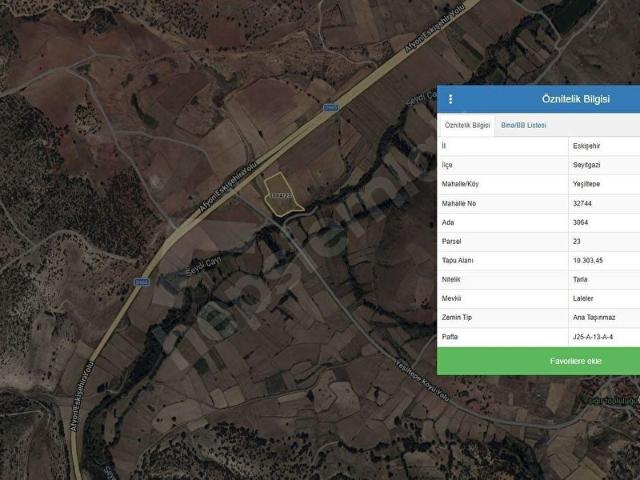The image size is (640, 480).
Task: Click the road shield on Afyon Eskişehir Yolu near parcel
Action: point(331,108)
